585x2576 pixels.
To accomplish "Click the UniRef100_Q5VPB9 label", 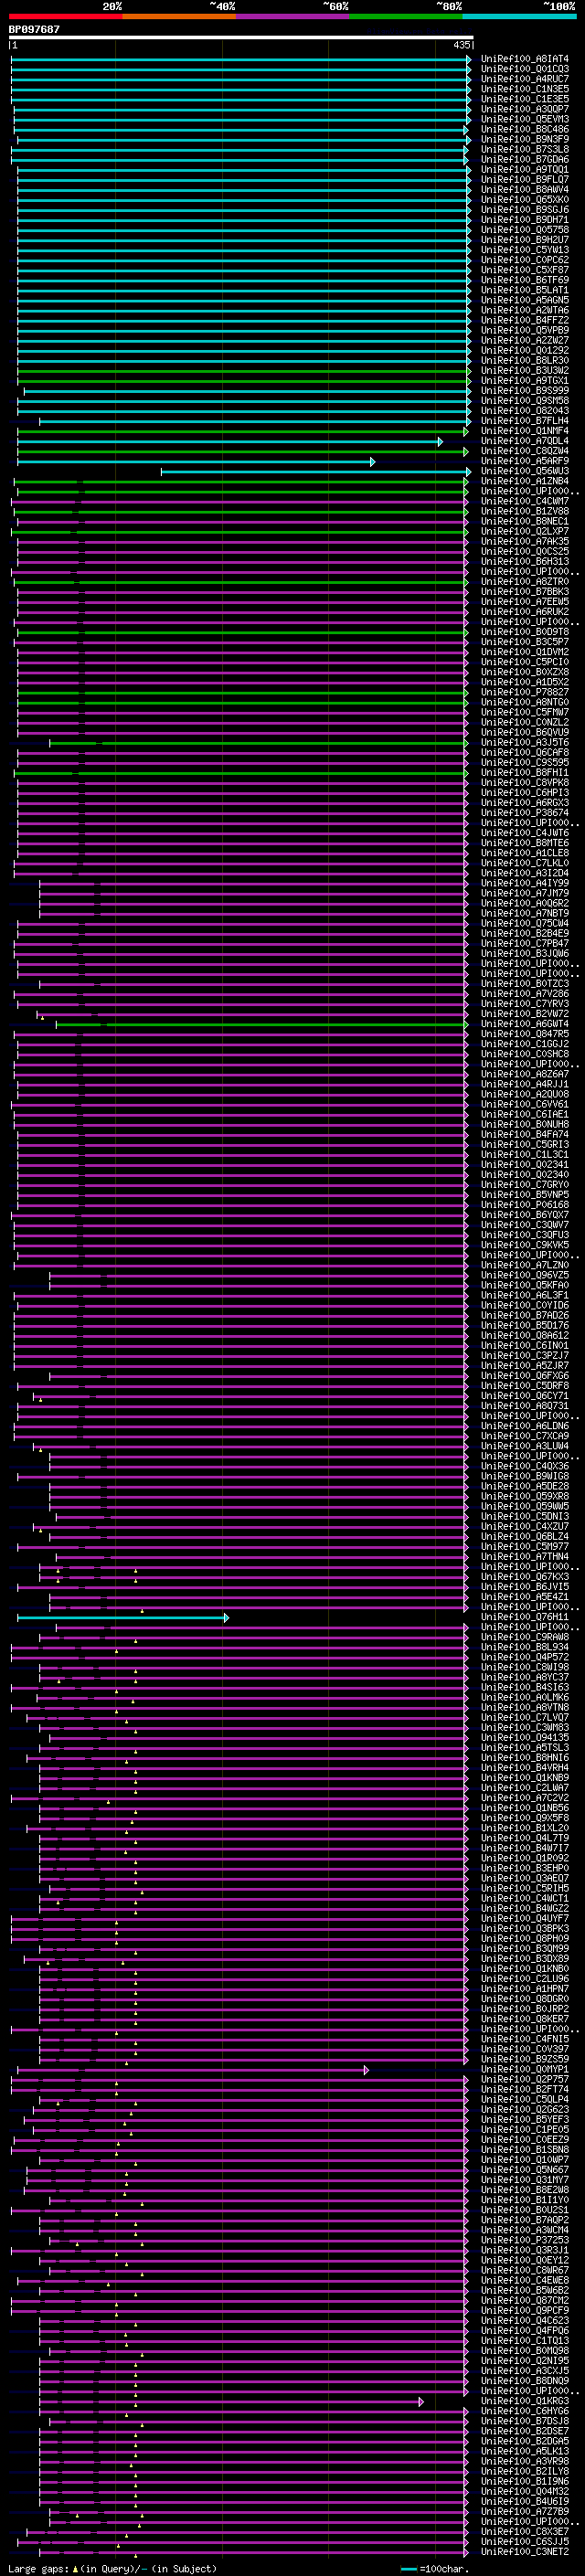I will click(x=525, y=330).
